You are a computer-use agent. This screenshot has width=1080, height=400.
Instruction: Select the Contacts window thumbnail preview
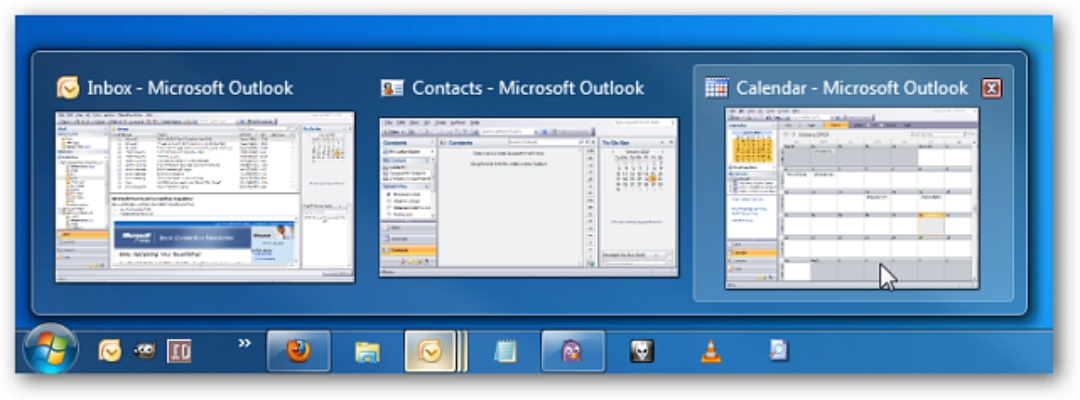point(528,197)
